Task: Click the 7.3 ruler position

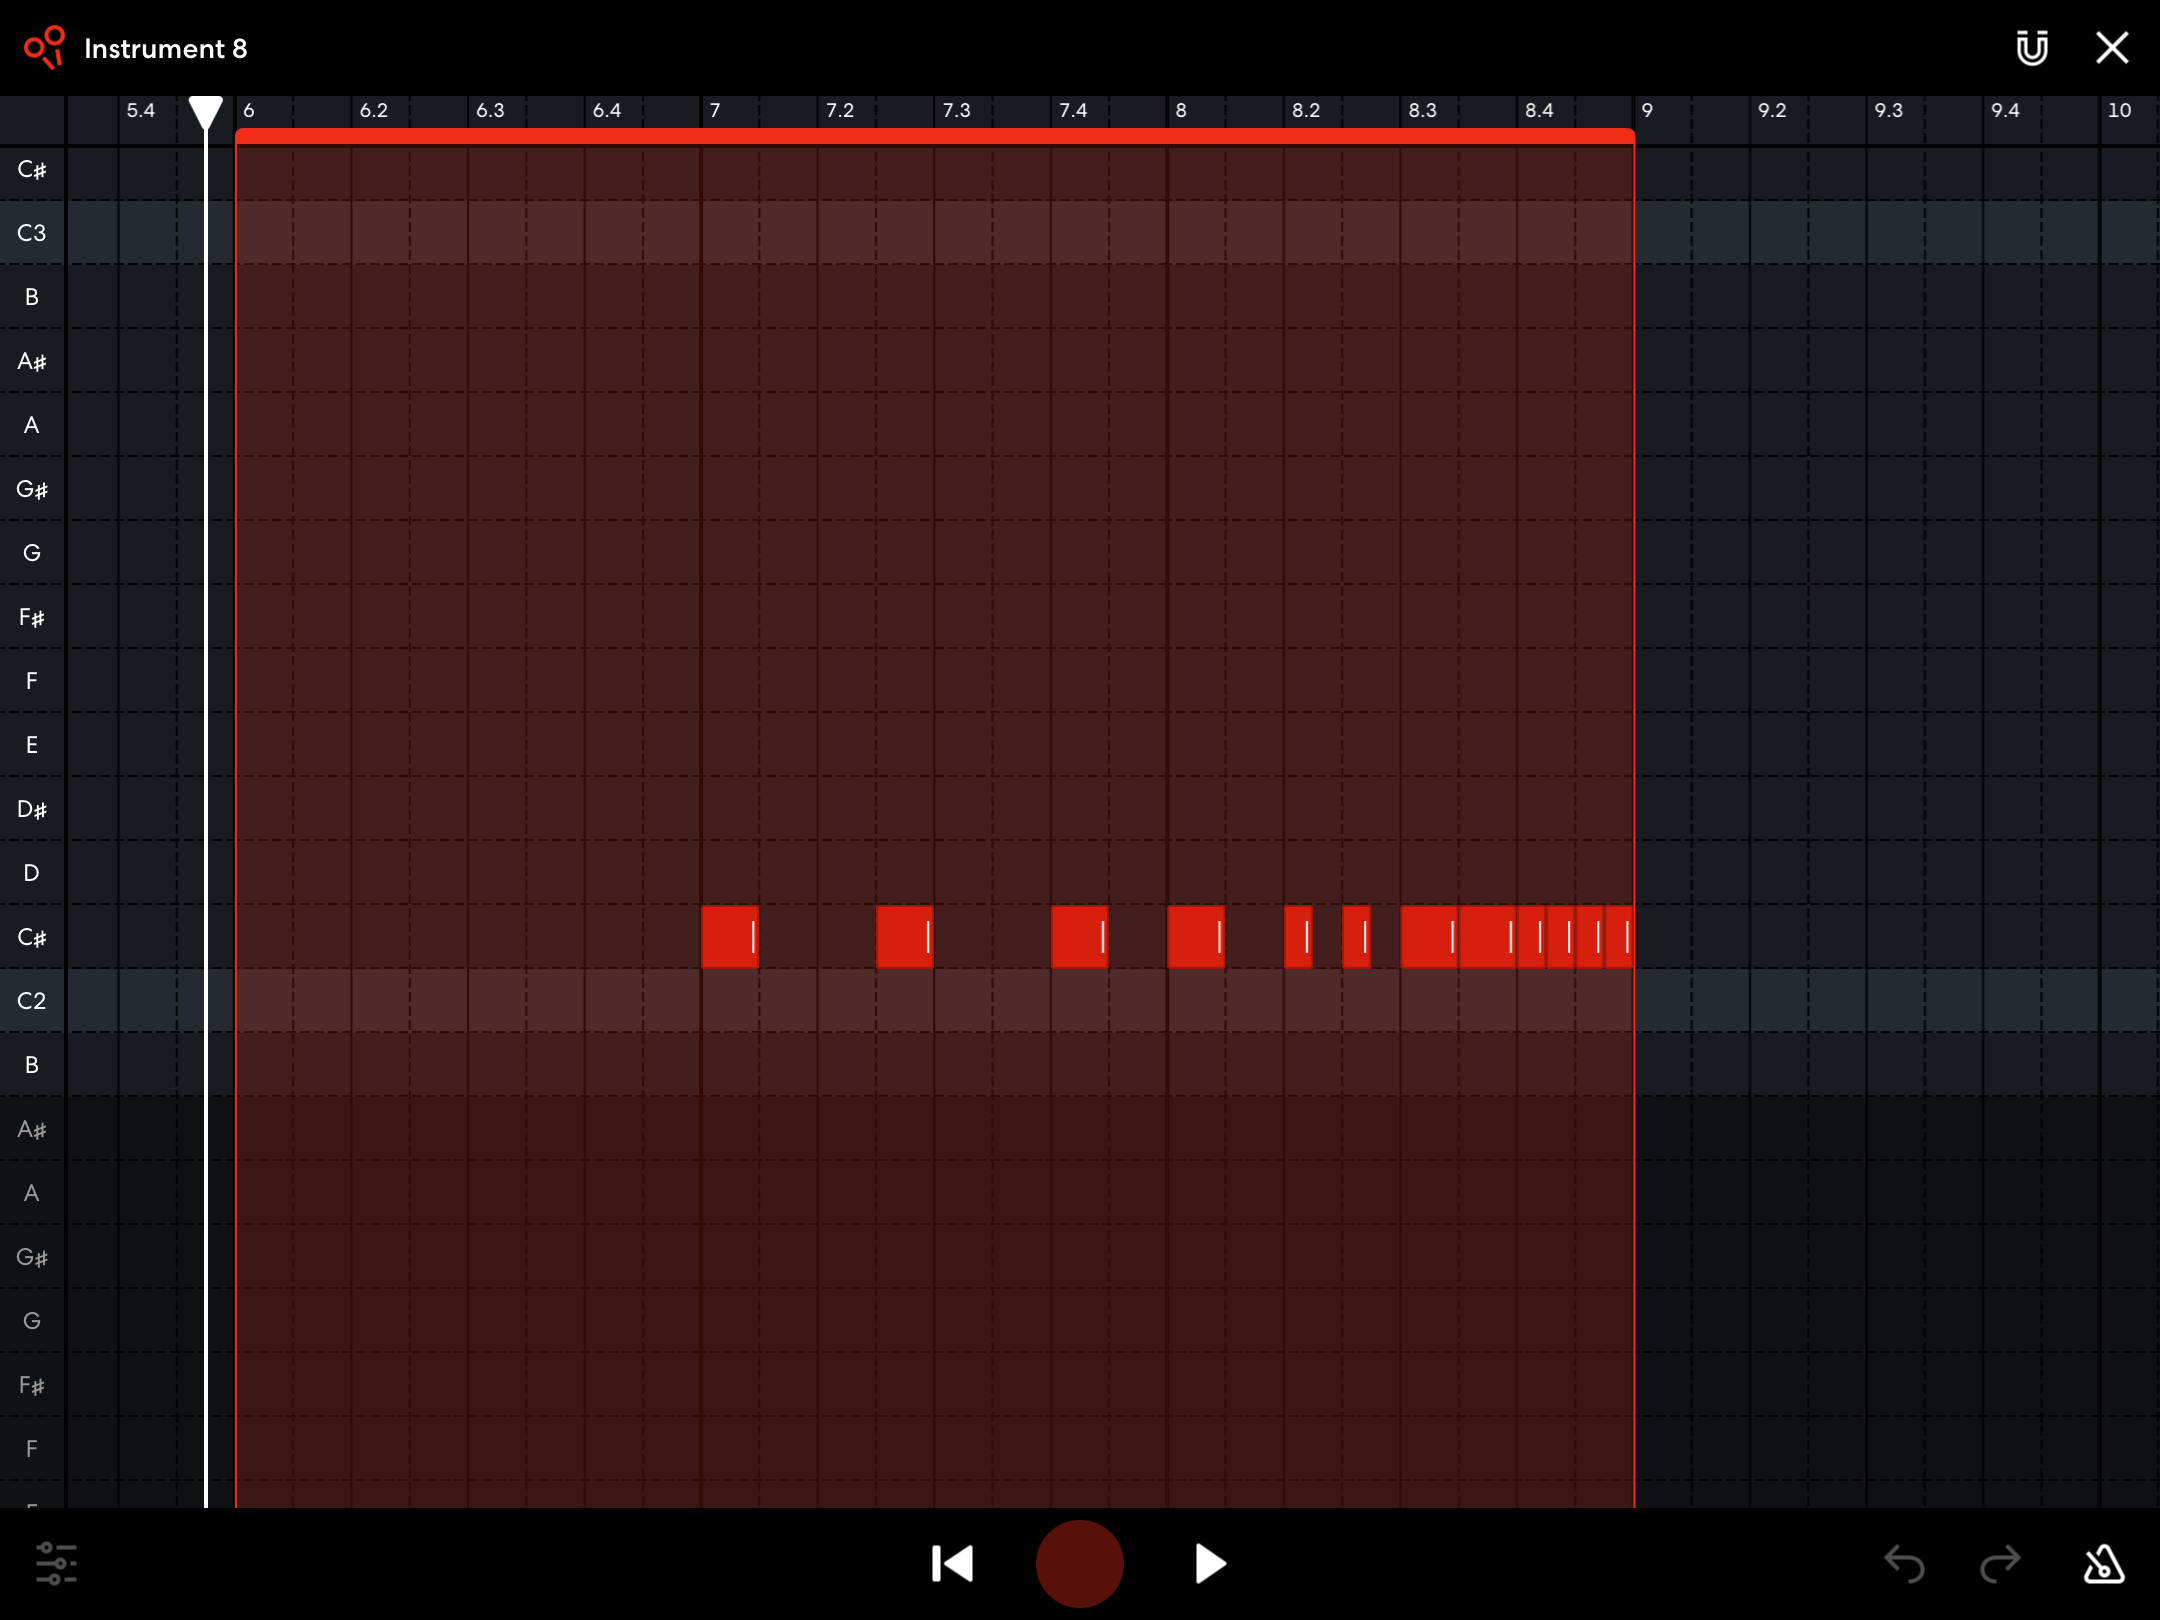Action: tap(956, 111)
